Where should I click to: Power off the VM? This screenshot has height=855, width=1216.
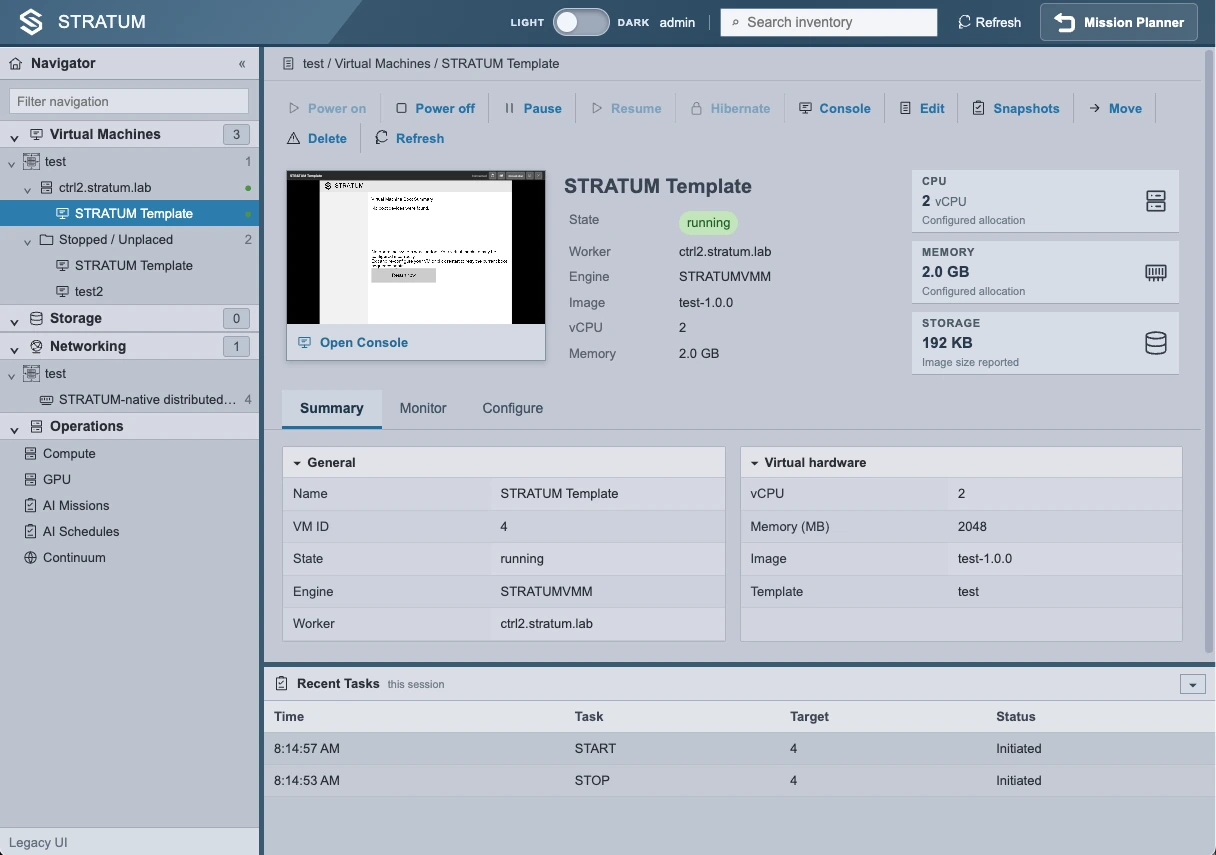[x=435, y=108]
